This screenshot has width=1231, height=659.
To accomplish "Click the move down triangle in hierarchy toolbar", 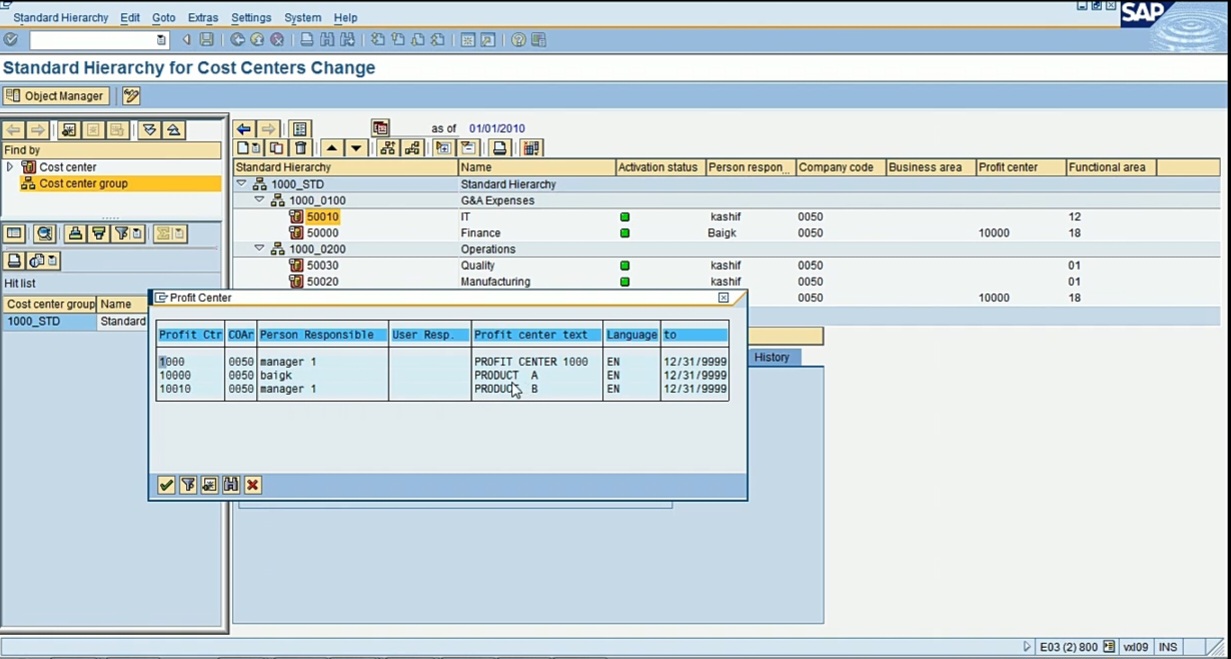I will click(x=355, y=148).
